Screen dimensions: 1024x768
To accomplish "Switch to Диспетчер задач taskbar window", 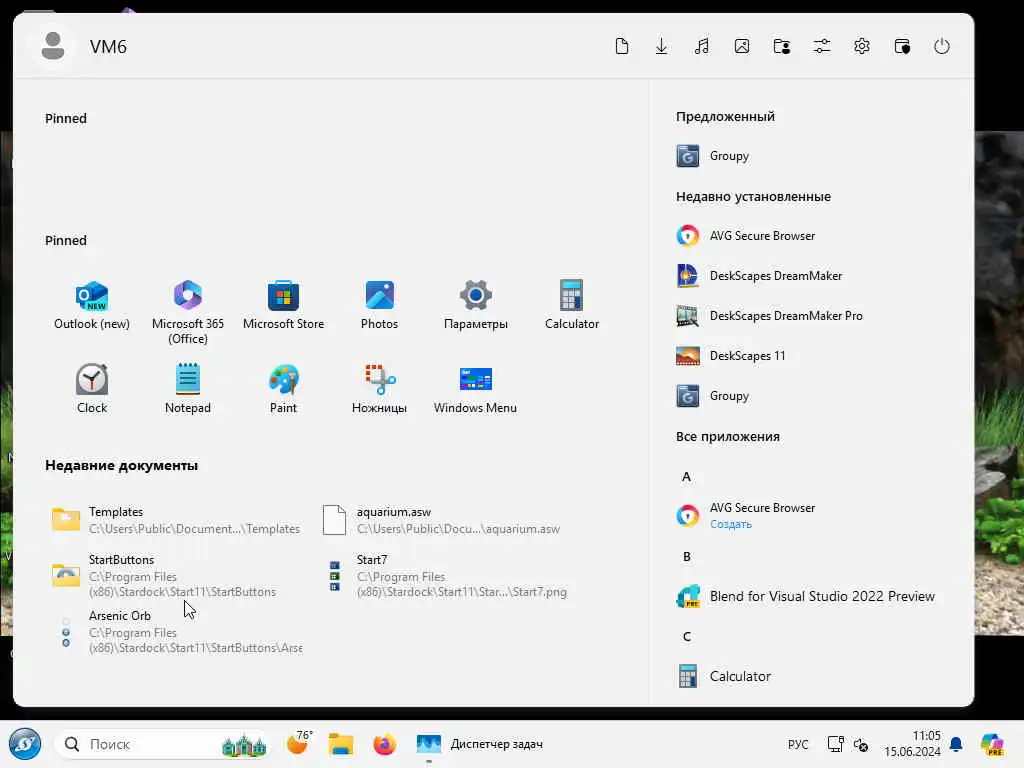I will (x=481, y=744).
